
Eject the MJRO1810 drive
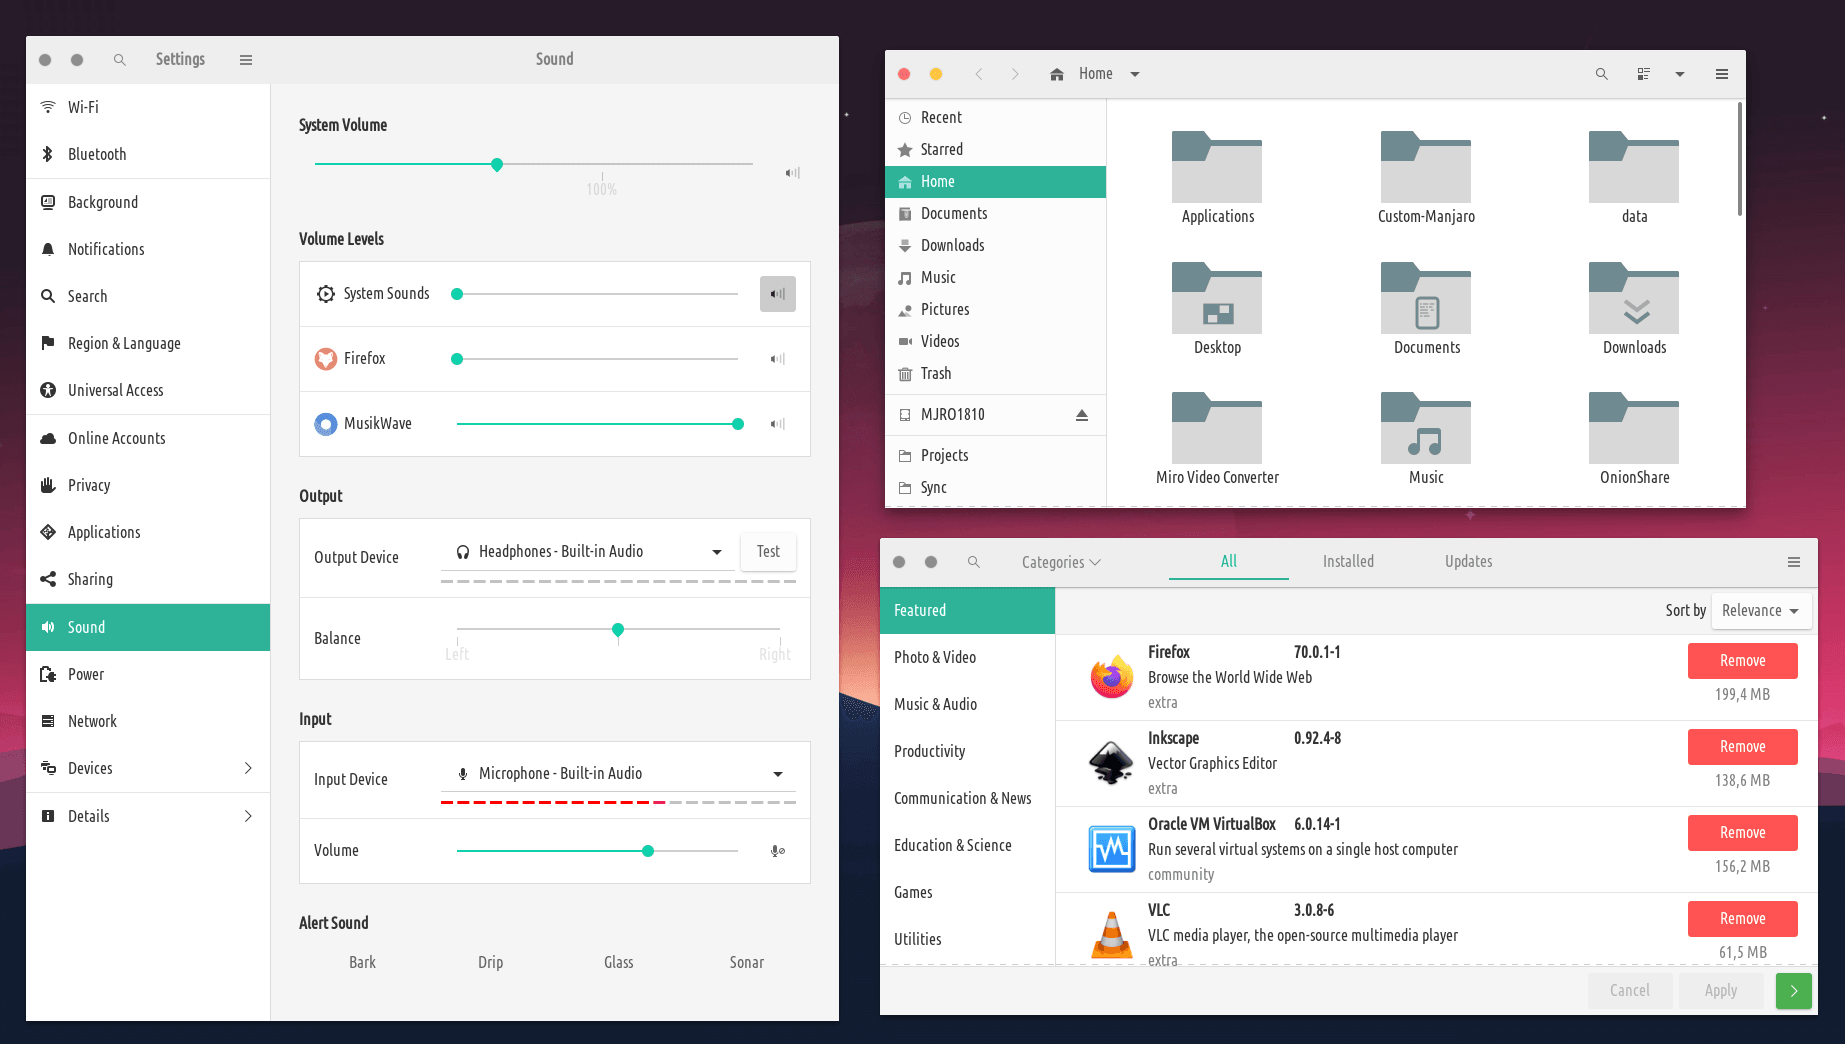pos(1081,415)
